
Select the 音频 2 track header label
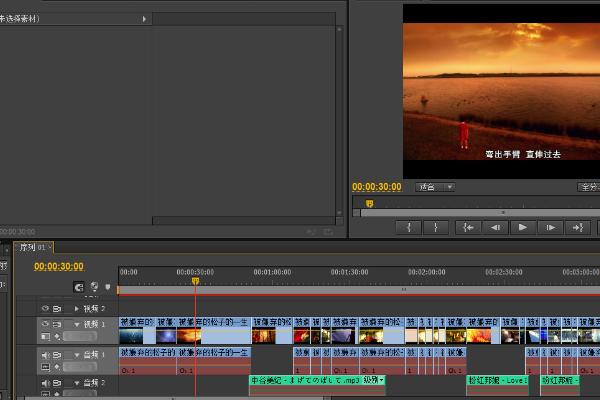click(x=94, y=383)
